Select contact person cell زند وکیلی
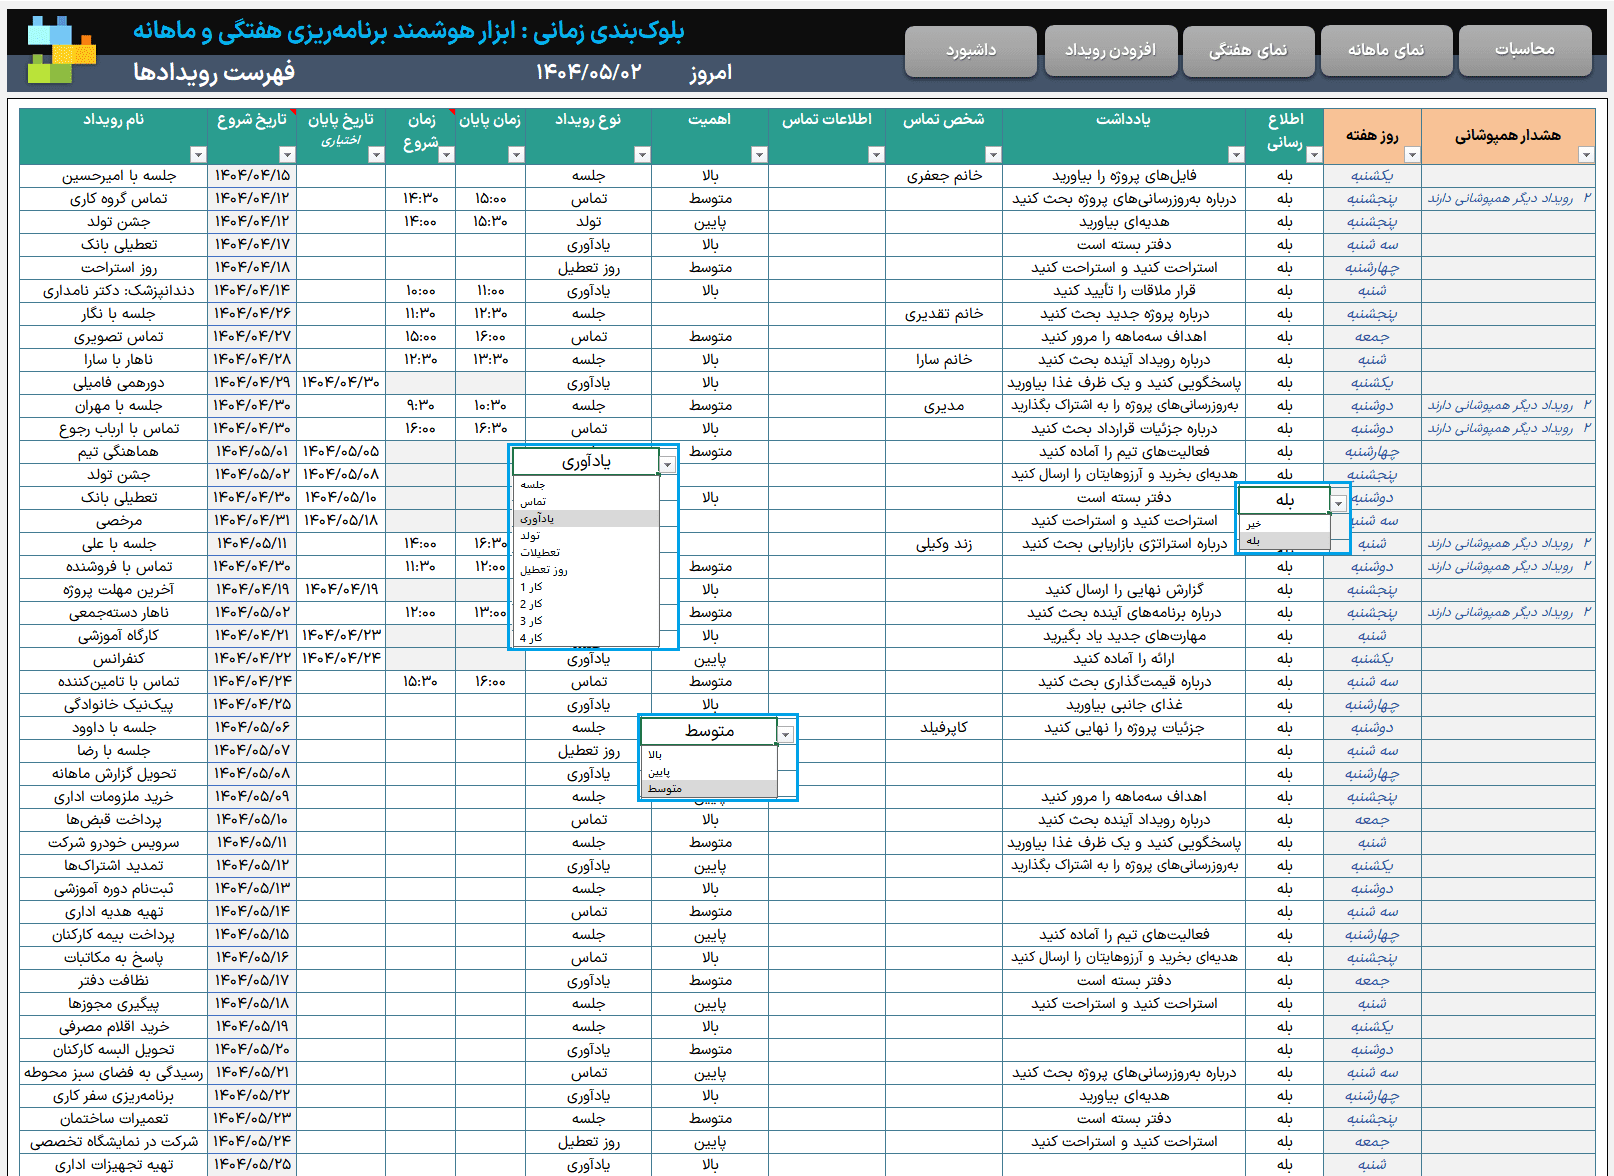This screenshot has height=1176, width=1614. tap(944, 544)
